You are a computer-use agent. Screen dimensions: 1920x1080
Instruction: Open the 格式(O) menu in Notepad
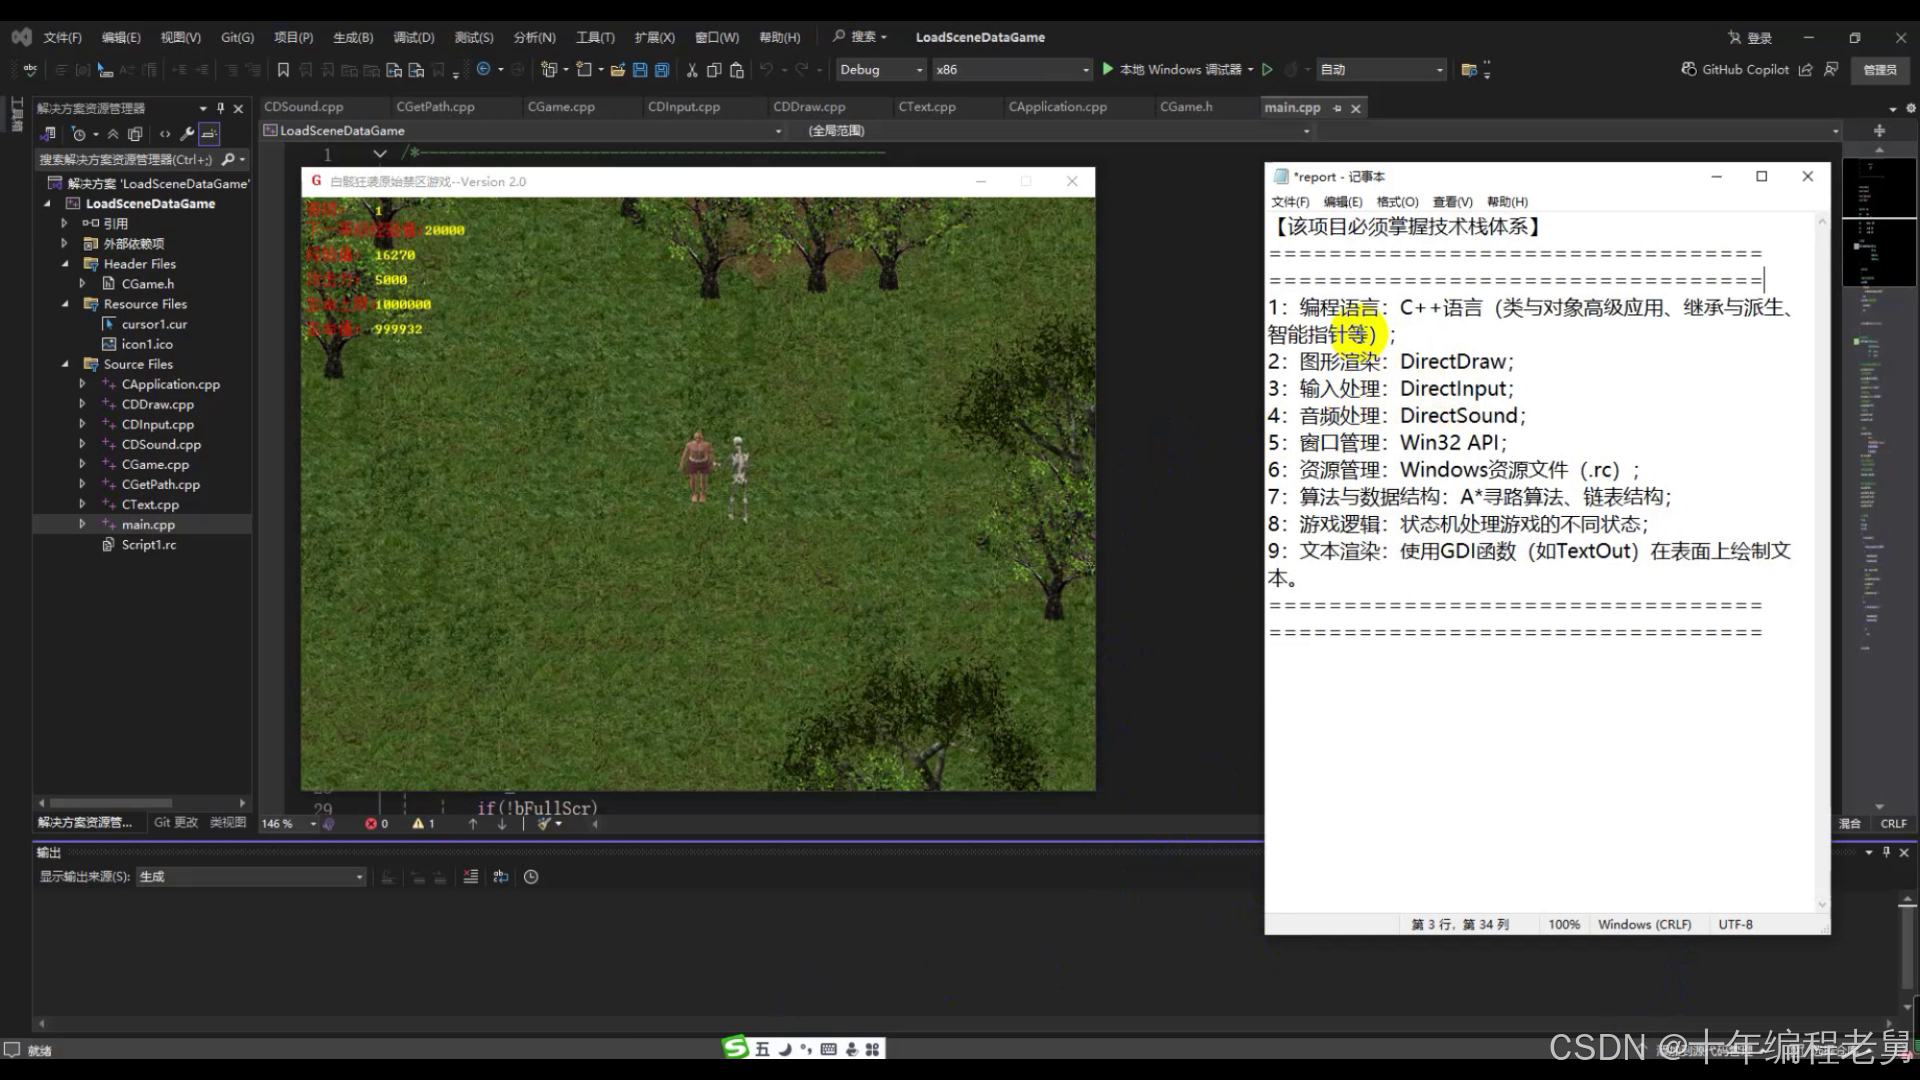click(x=1397, y=202)
